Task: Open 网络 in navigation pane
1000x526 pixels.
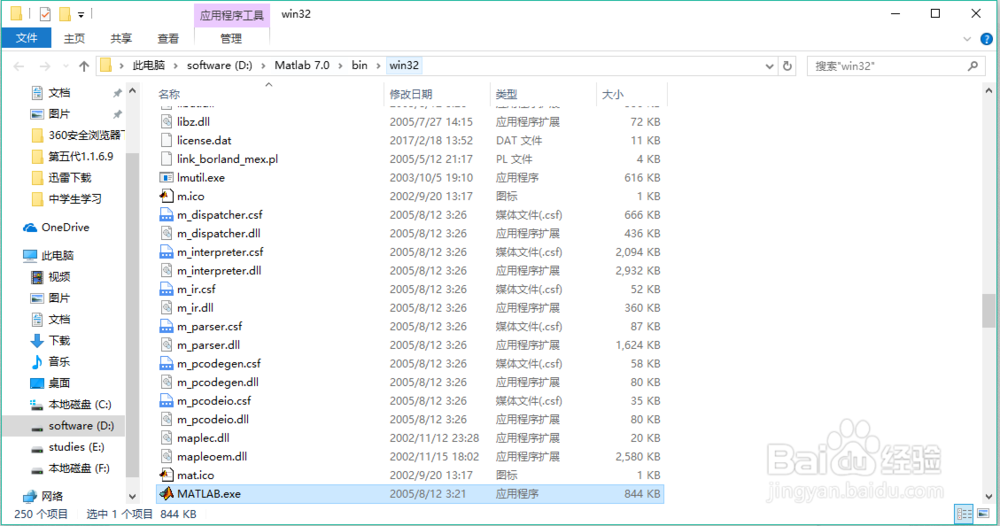Action: point(43,496)
